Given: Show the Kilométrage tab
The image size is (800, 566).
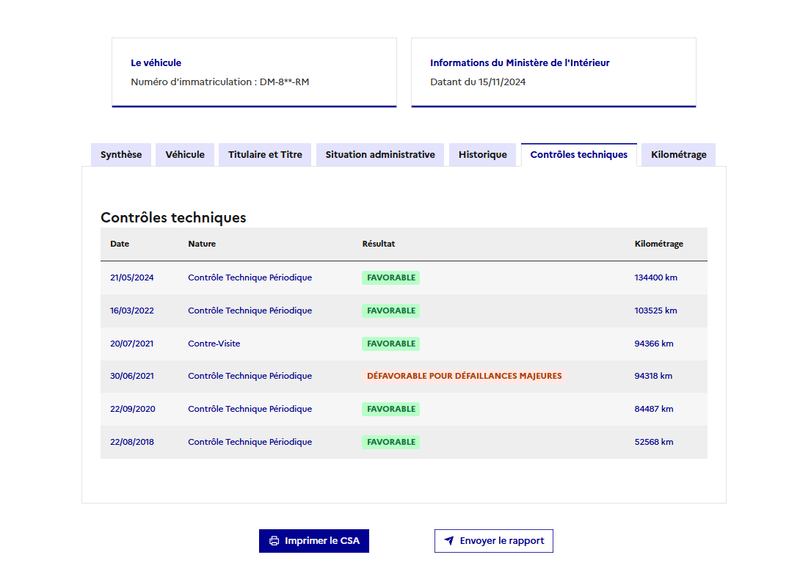Looking at the screenshot, I should tap(679, 155).
